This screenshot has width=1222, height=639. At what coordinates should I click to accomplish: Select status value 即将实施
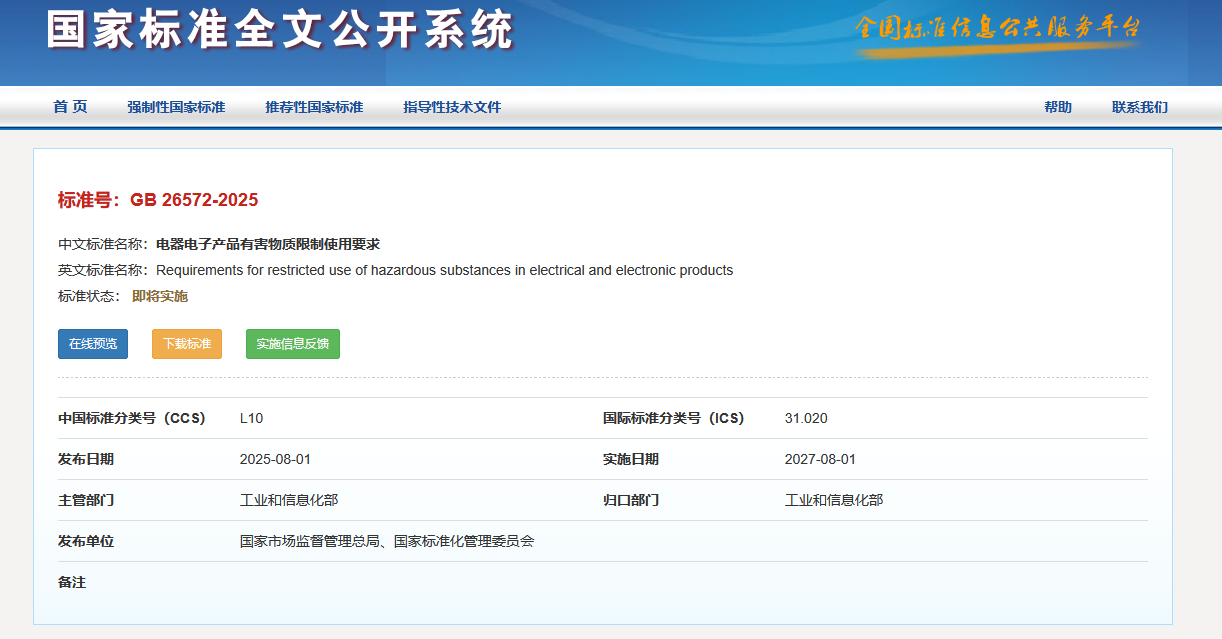(x=160, y=296)
